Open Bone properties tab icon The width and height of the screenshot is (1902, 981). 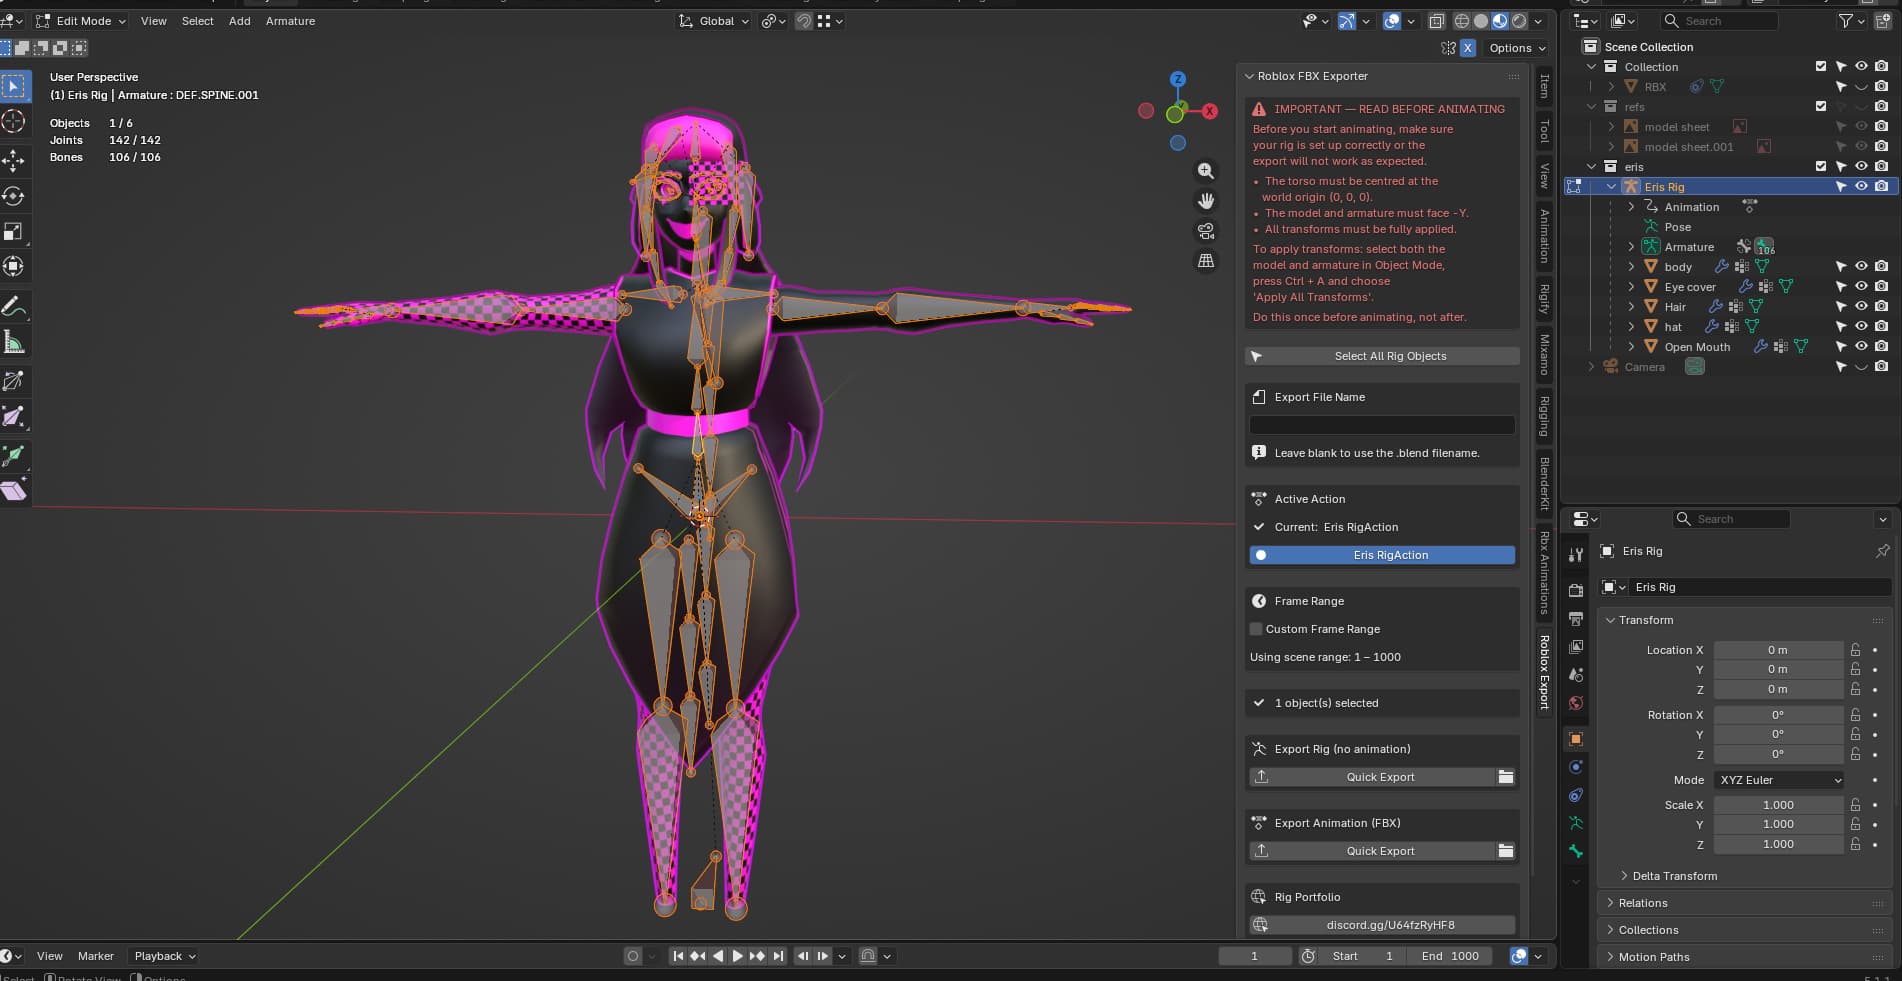click(x=1576, y=851)
